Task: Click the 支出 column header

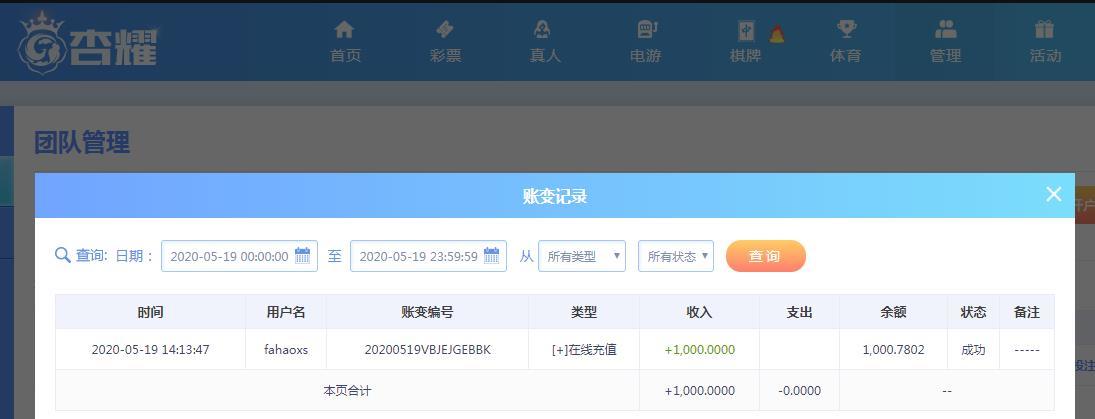Action: (x=800, y=312)
